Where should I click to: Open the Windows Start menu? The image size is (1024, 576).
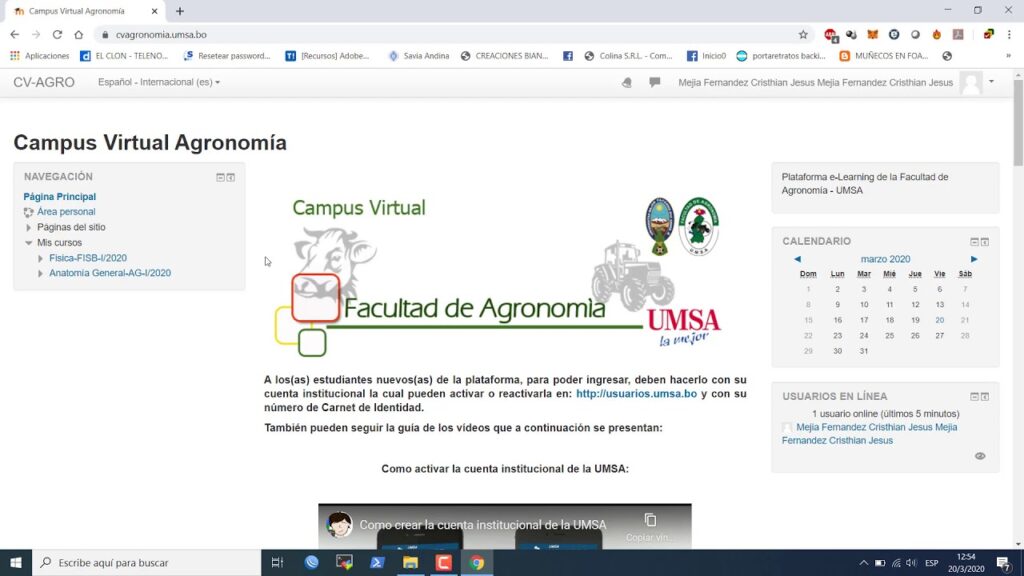click(16, 562)
